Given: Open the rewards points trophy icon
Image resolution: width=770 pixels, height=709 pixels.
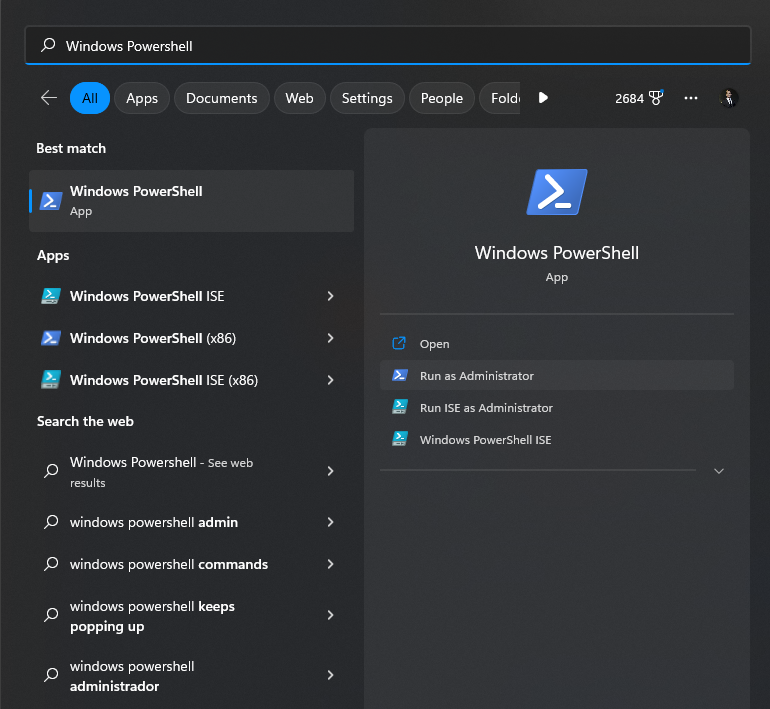Looking at the screenshot, I should [x=656, y=98].
